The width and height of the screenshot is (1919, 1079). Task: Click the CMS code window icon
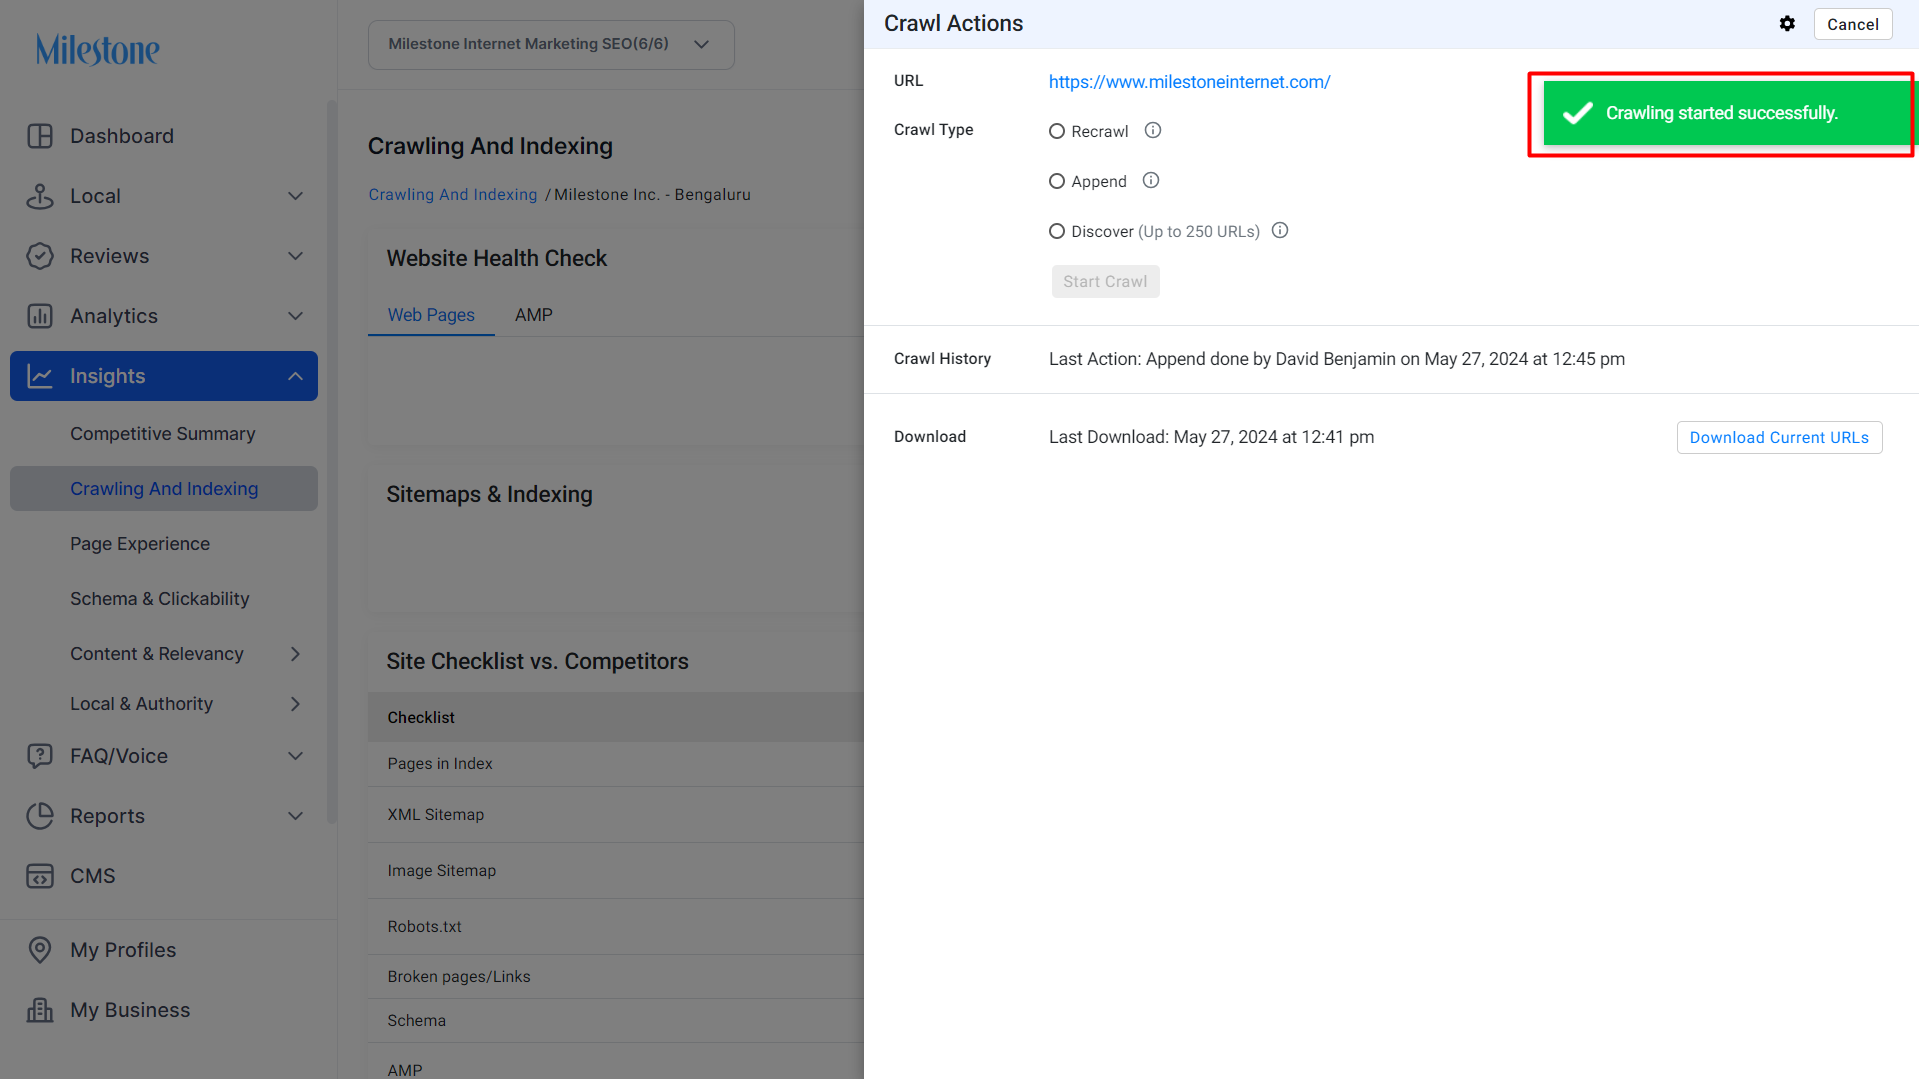[x=40, y=876]
